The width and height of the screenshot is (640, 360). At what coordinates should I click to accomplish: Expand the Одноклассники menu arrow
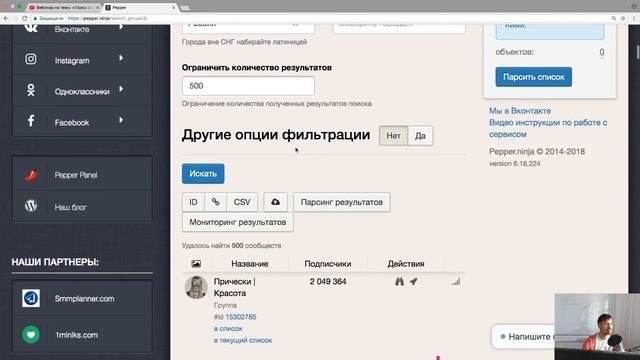pos(121,89)
